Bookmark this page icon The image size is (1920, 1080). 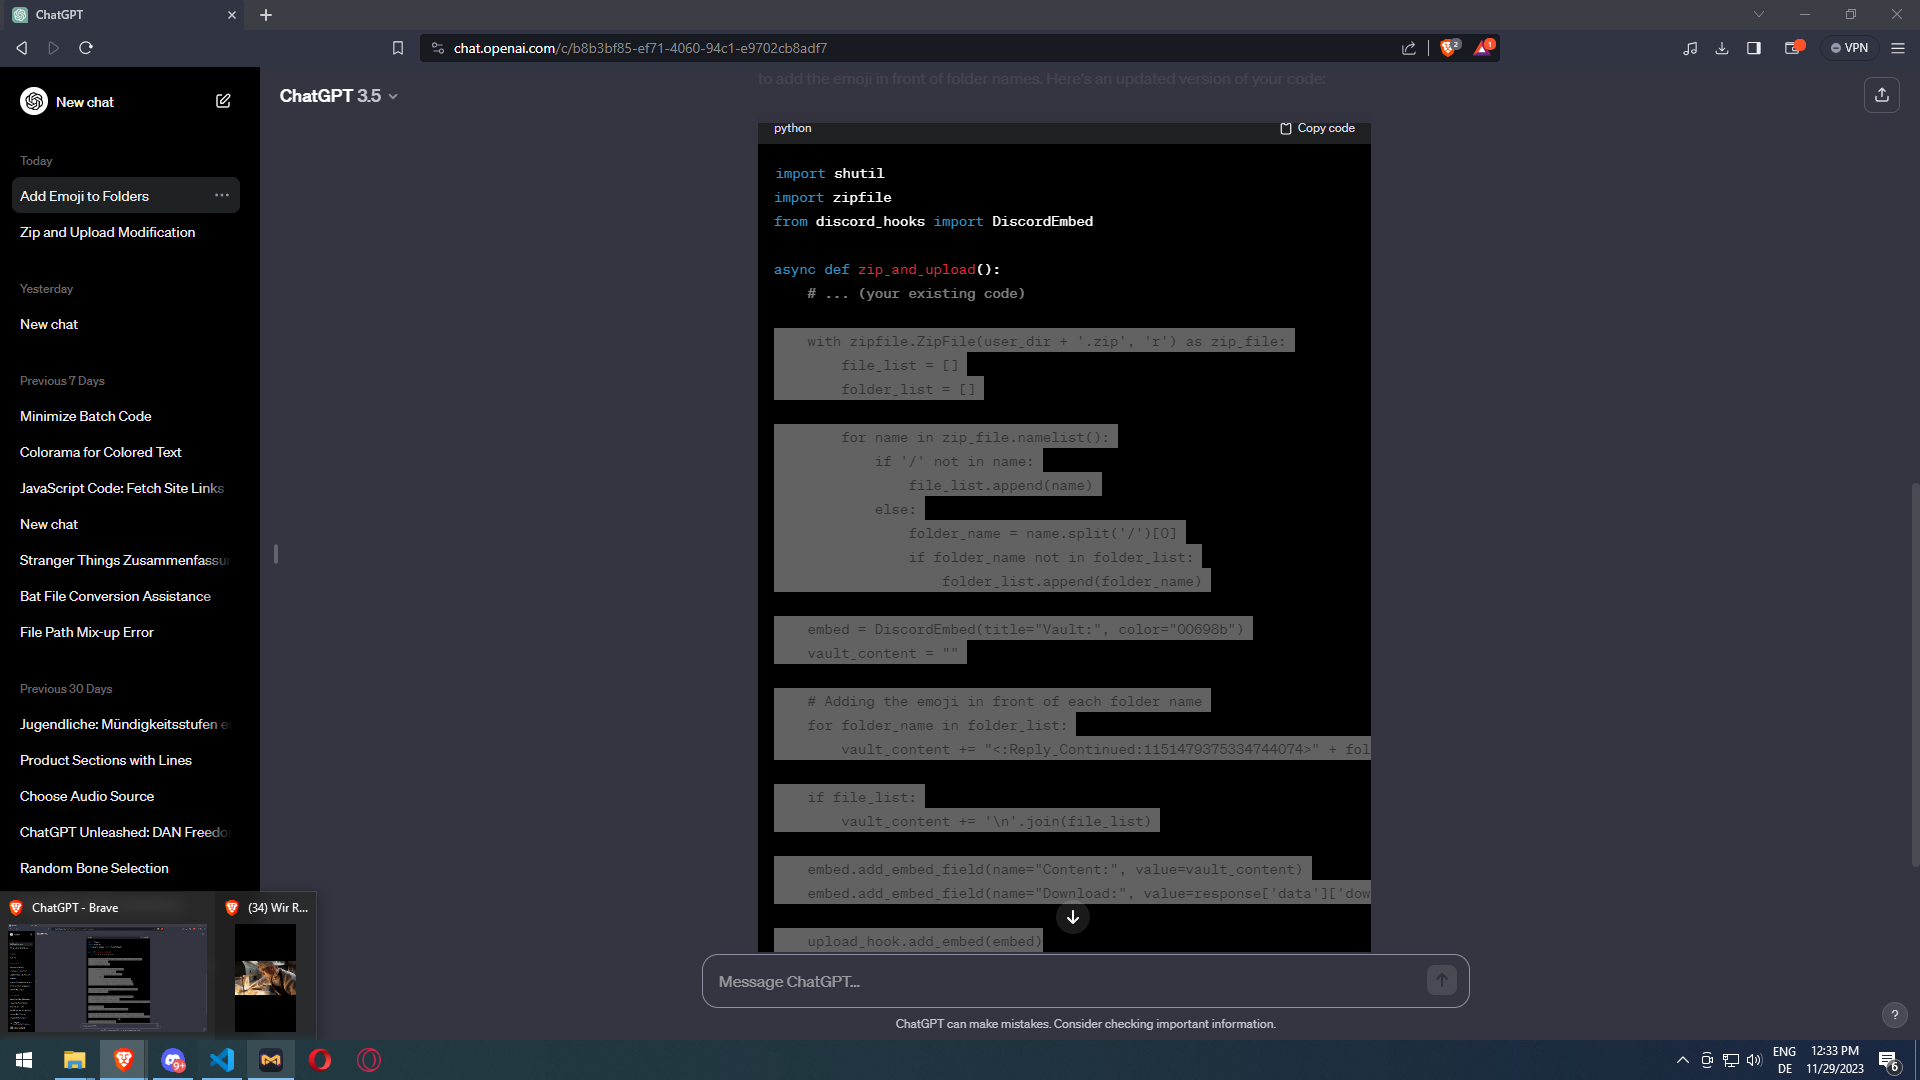click(x=398, y=48)
